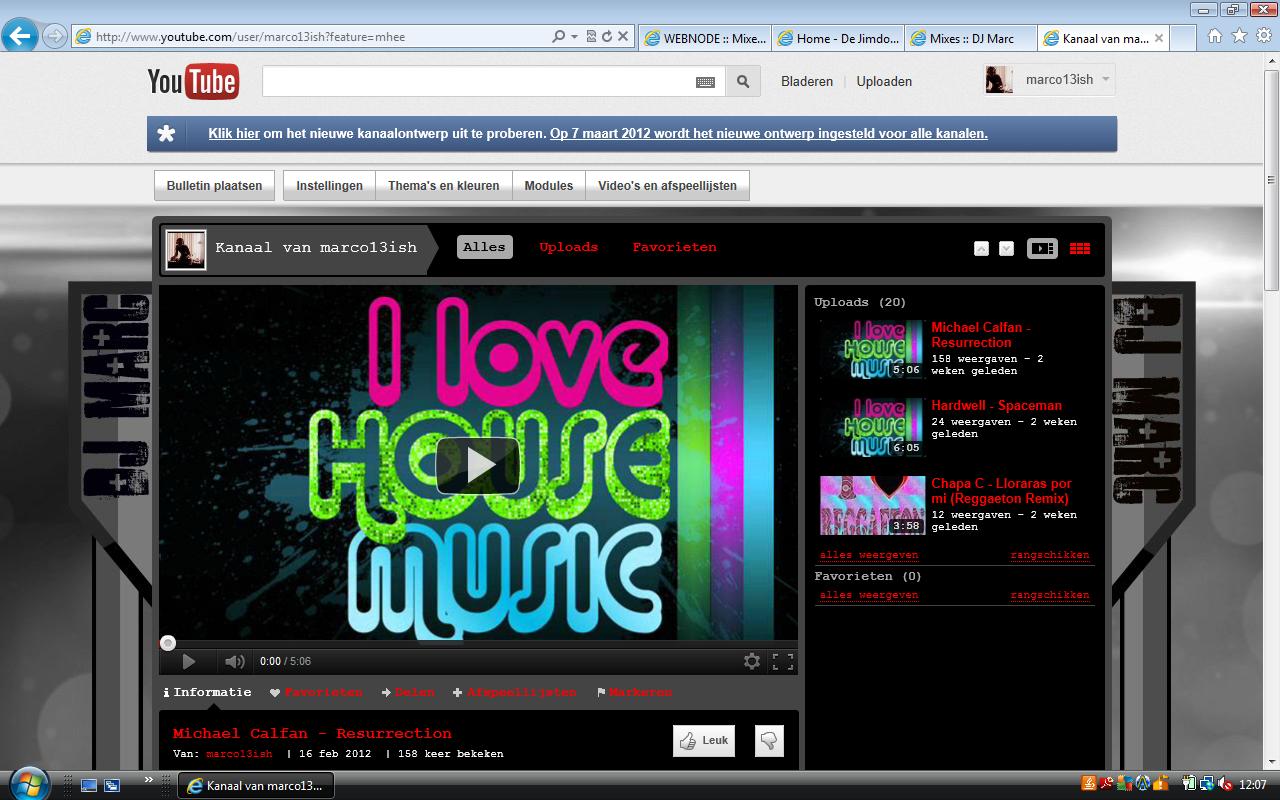
Task: Click rangschikken under Favorieten (0)
Action: click(1050, 595)
